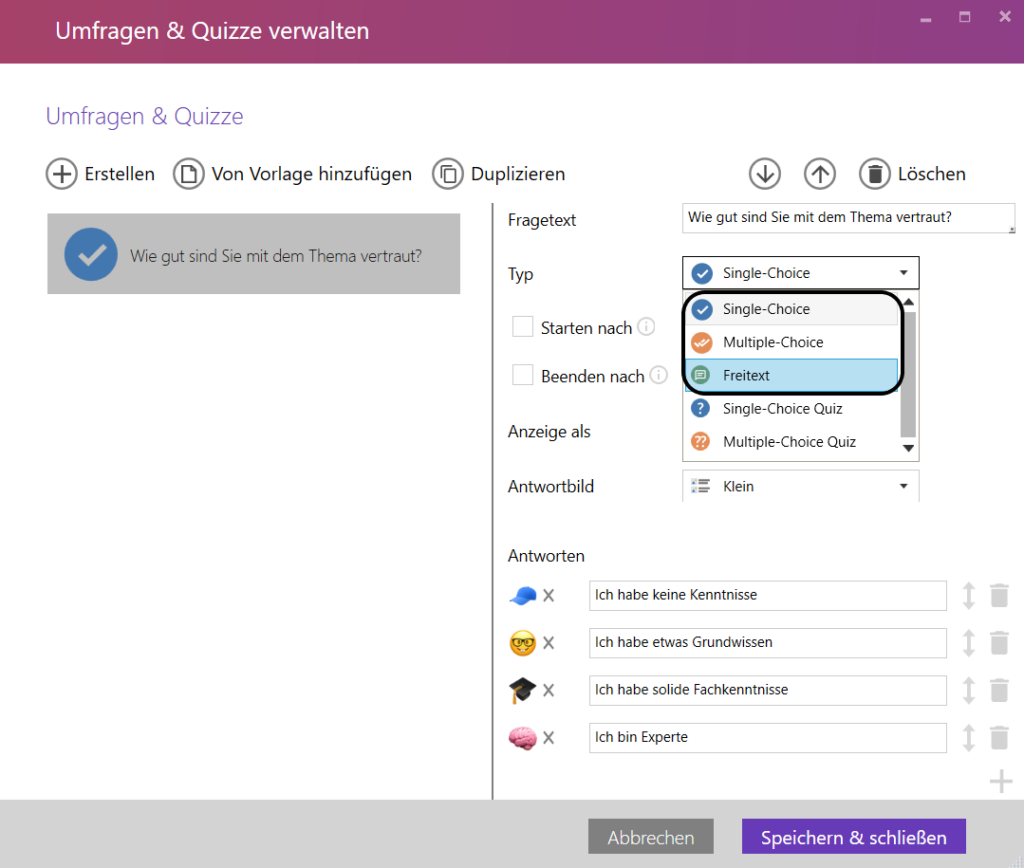The width and height of the screenshot is (1024, 868).
Task: Open info icon next to Beenden nach
Action: (x=659, y=375)
